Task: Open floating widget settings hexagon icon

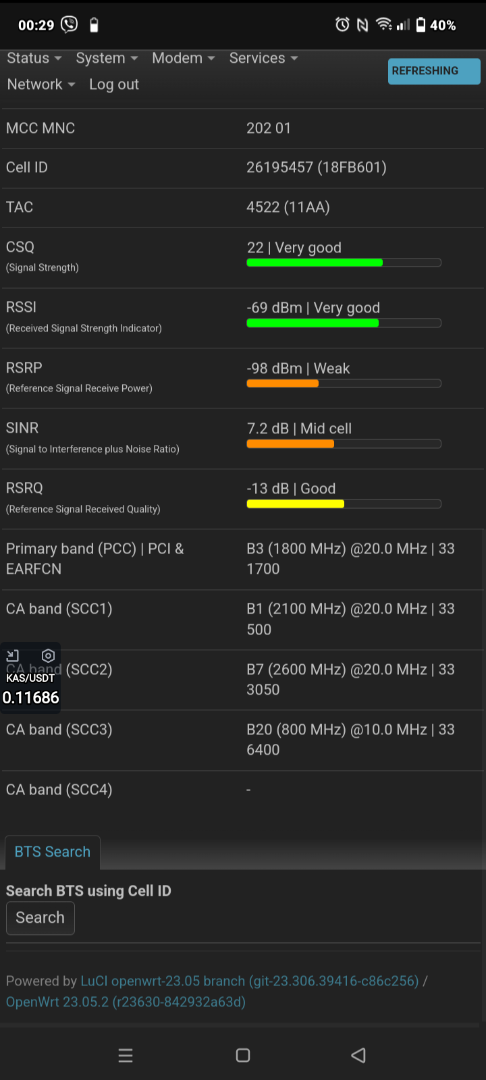Action: point(48,656)
